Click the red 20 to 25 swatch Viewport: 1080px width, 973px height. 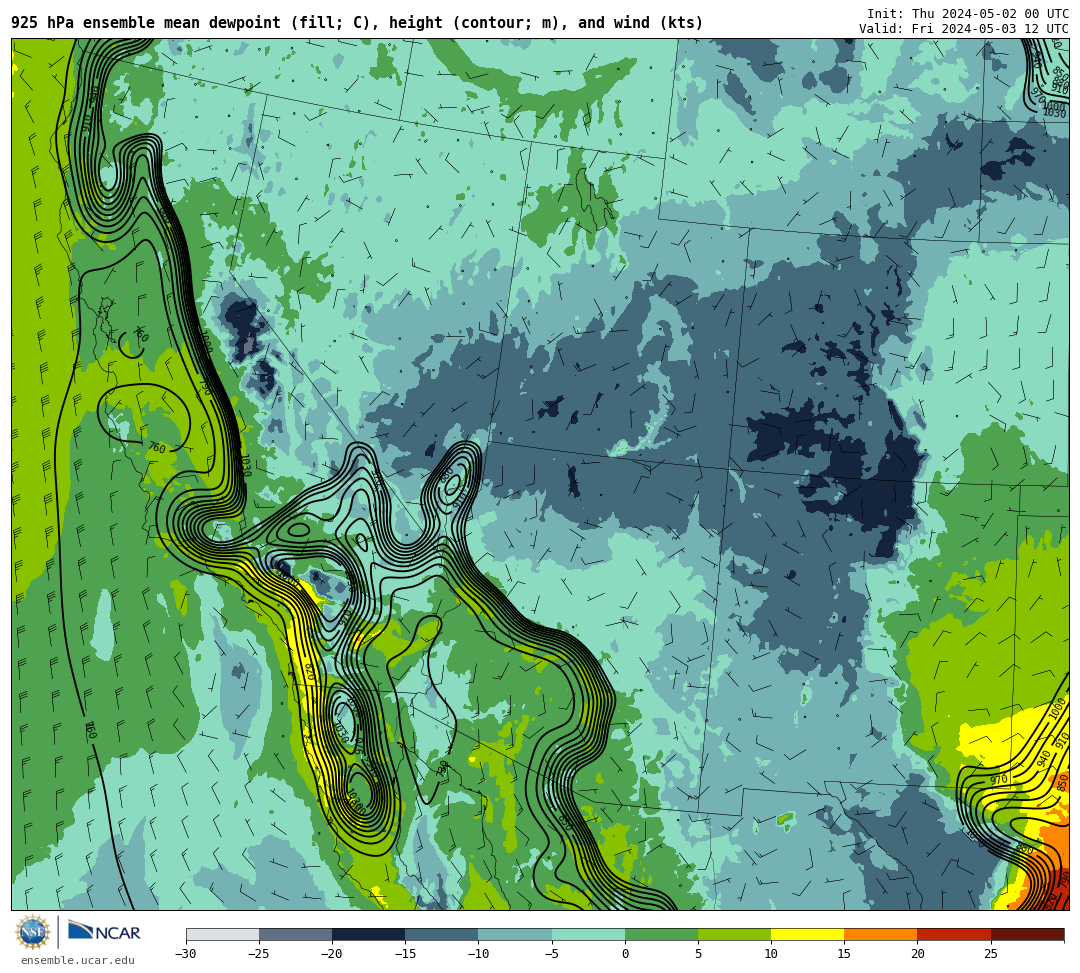[954, 934]
